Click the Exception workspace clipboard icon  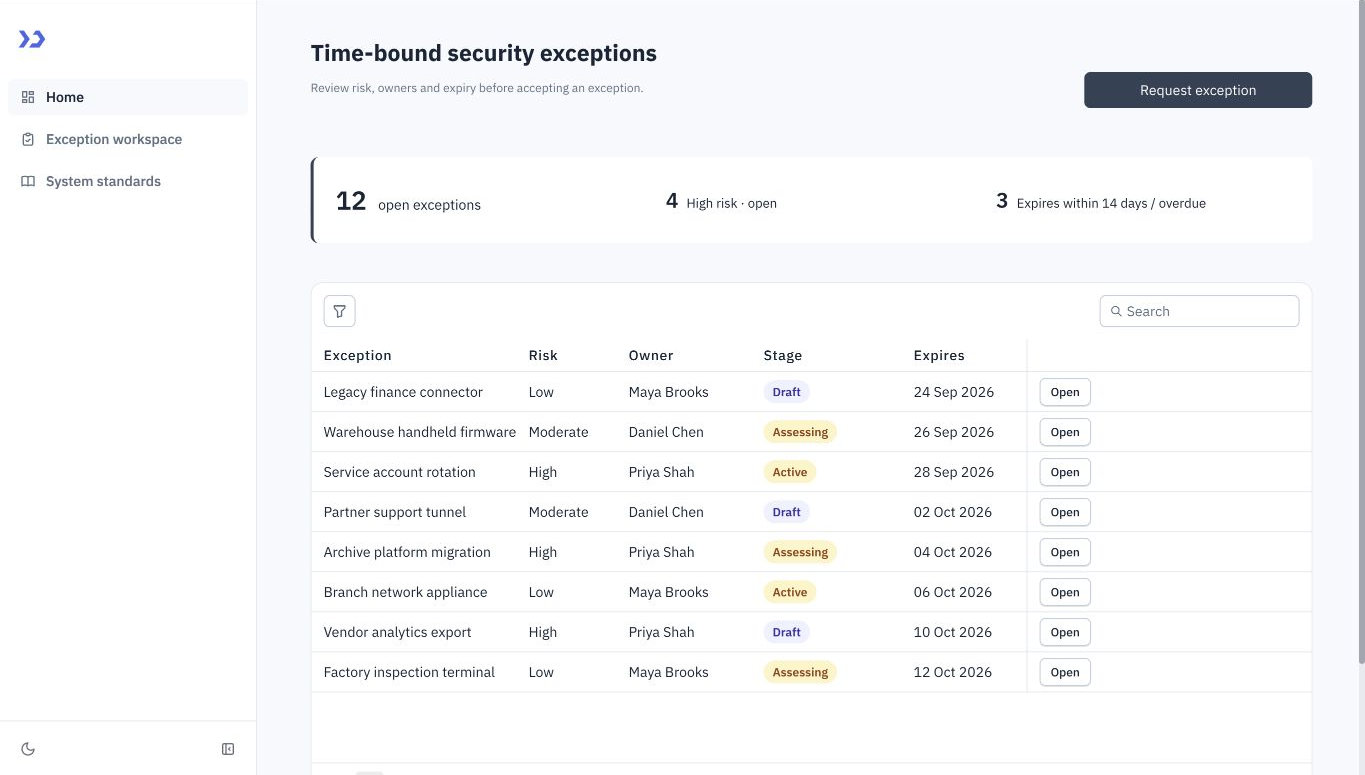click(28, 139)
